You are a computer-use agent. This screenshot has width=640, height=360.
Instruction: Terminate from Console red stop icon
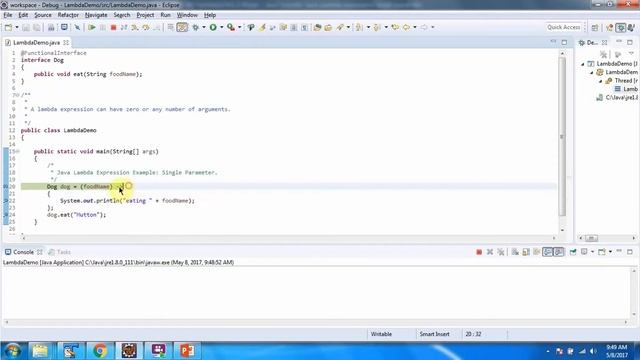479,252
